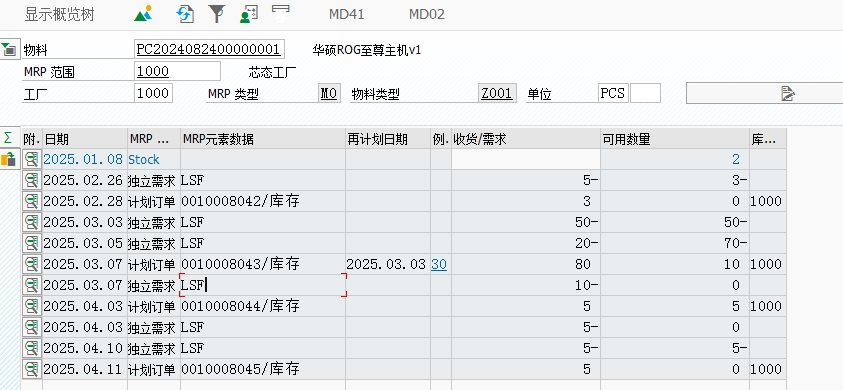The height and width of the screenshot is (390, 843).
Task: Click the sigma summation icon
Action: (x=8, y=138)
